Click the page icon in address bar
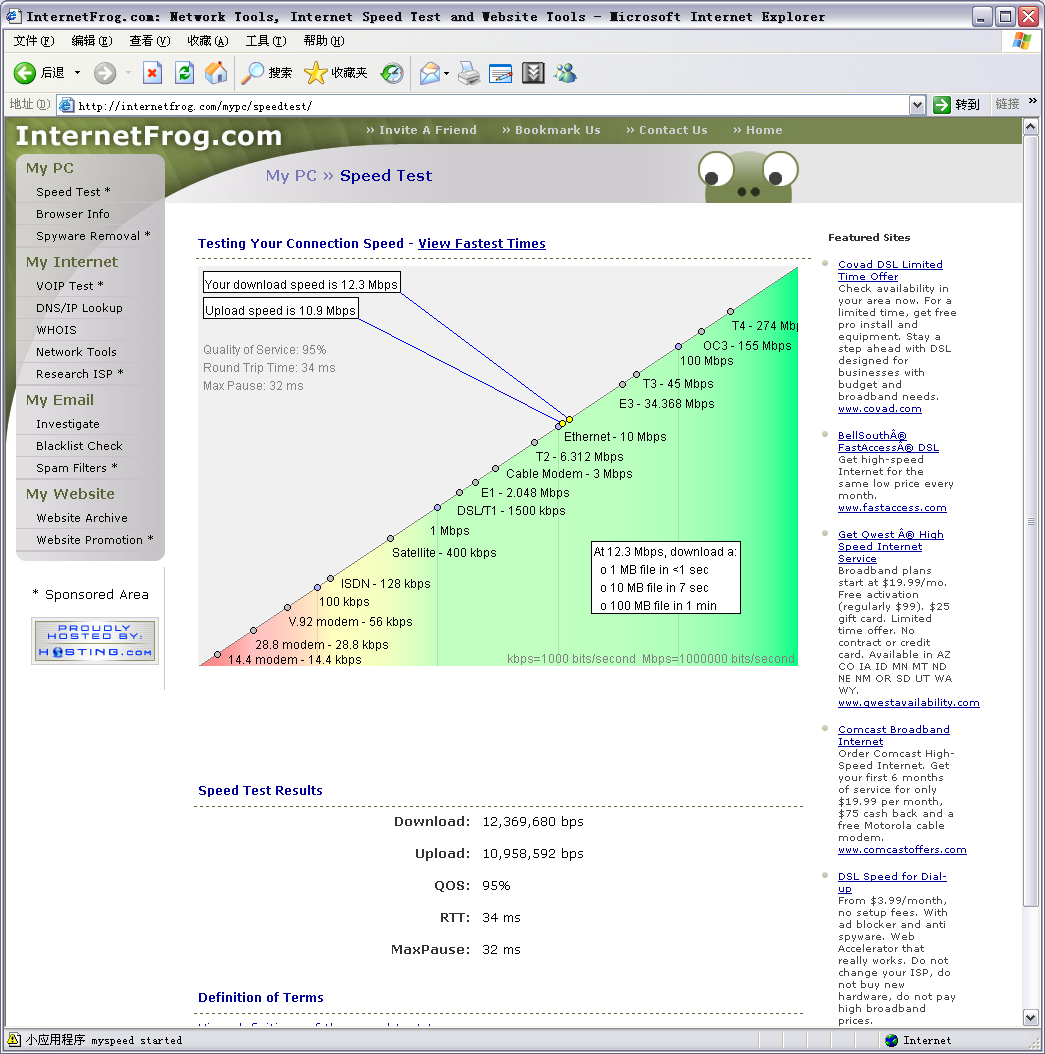Viewport: 1045px width, 1054px height. 66,105
